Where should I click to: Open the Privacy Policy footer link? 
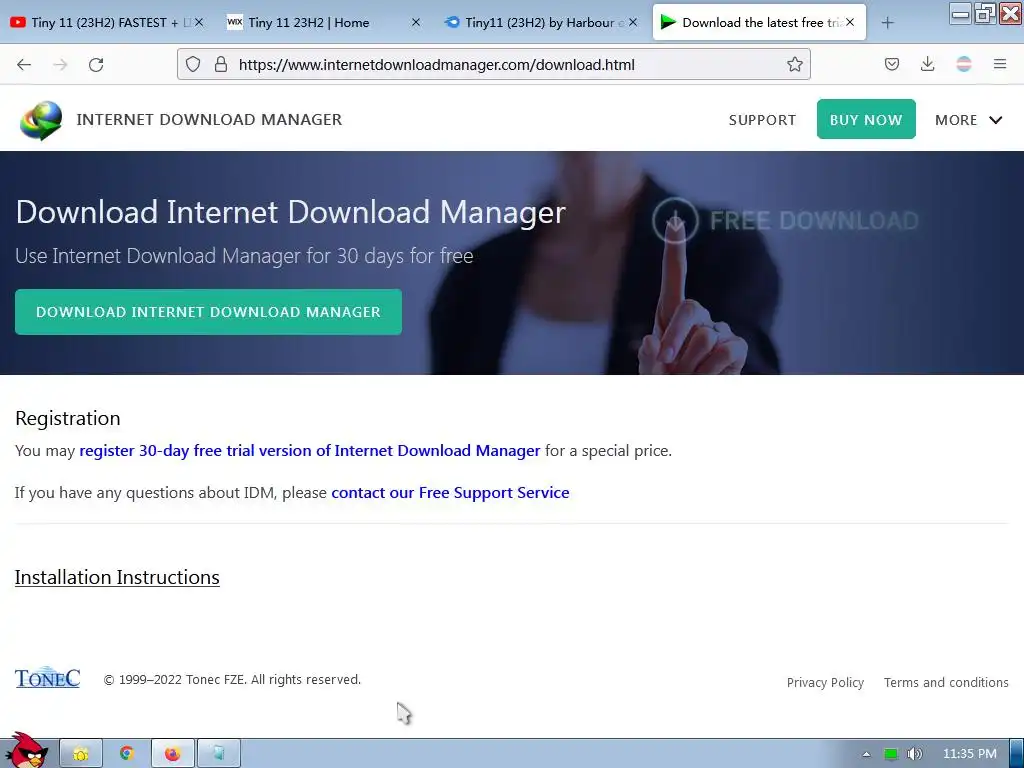[x=825, y=682]
